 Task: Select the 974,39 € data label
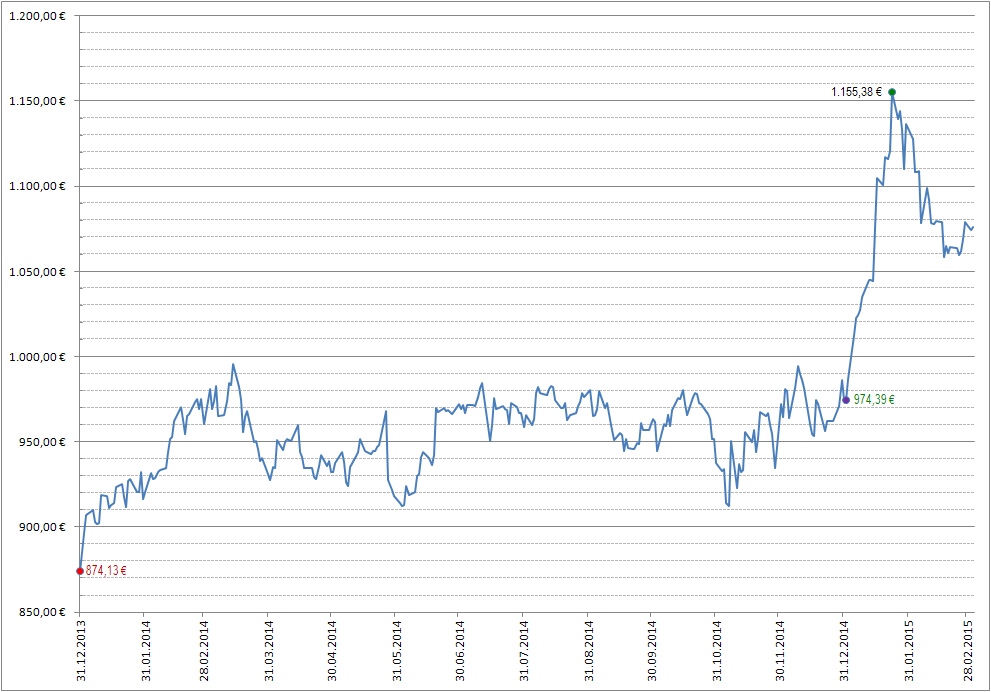pyautogui.click(x=874, y=399)
